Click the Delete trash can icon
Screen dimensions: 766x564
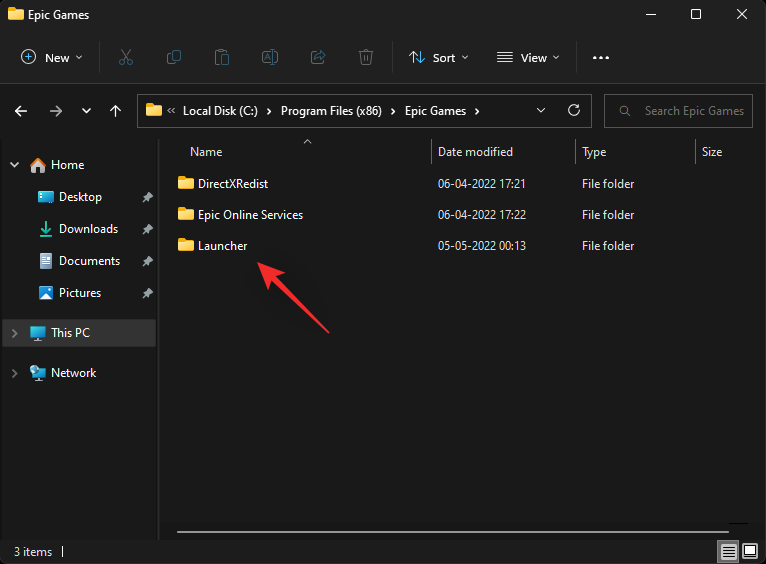366,58
